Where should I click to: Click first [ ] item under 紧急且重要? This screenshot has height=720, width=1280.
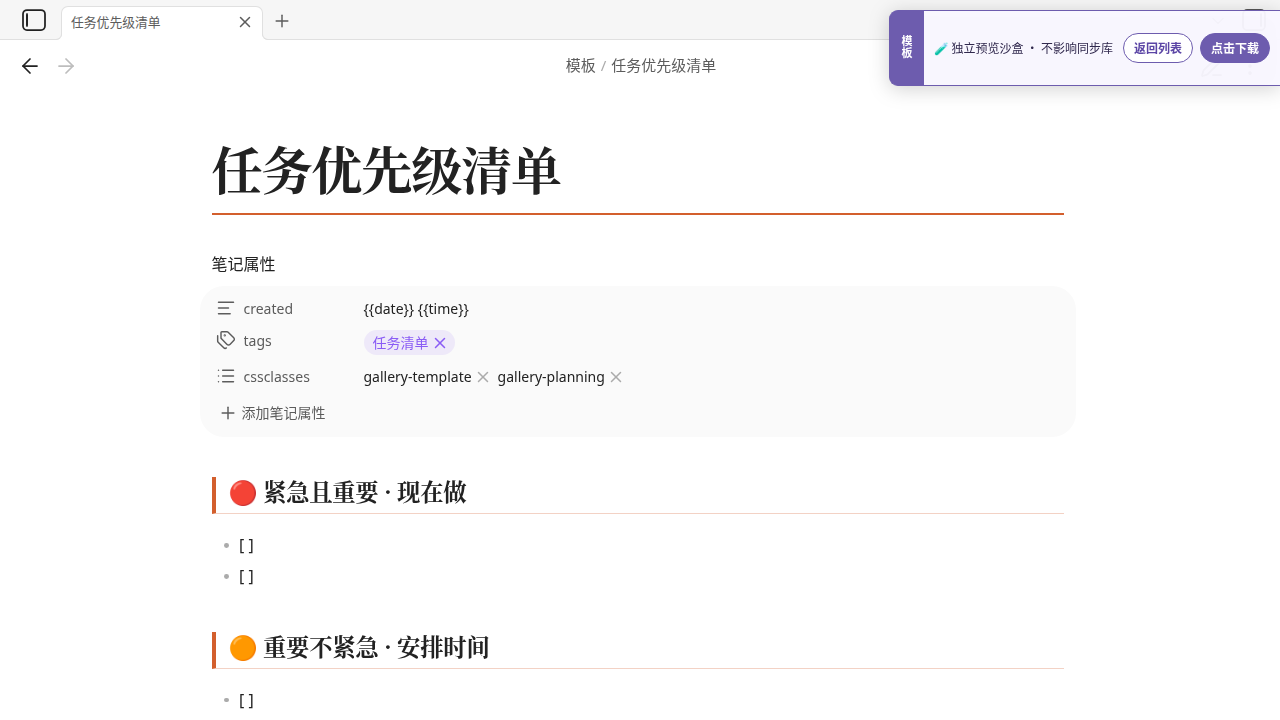point(246,545)
